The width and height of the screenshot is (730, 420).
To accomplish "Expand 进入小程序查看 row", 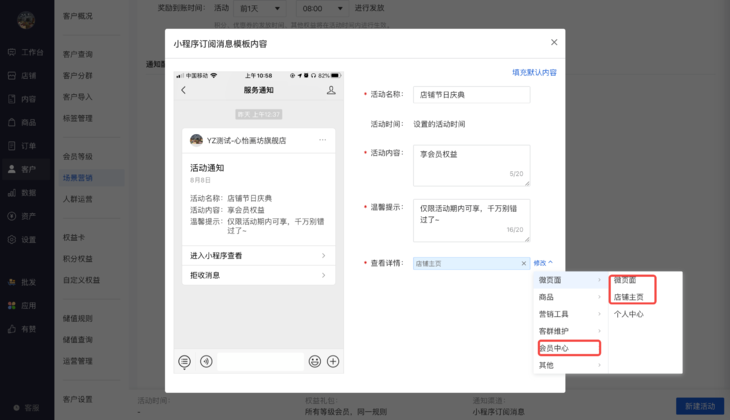I will pos(258,256).
